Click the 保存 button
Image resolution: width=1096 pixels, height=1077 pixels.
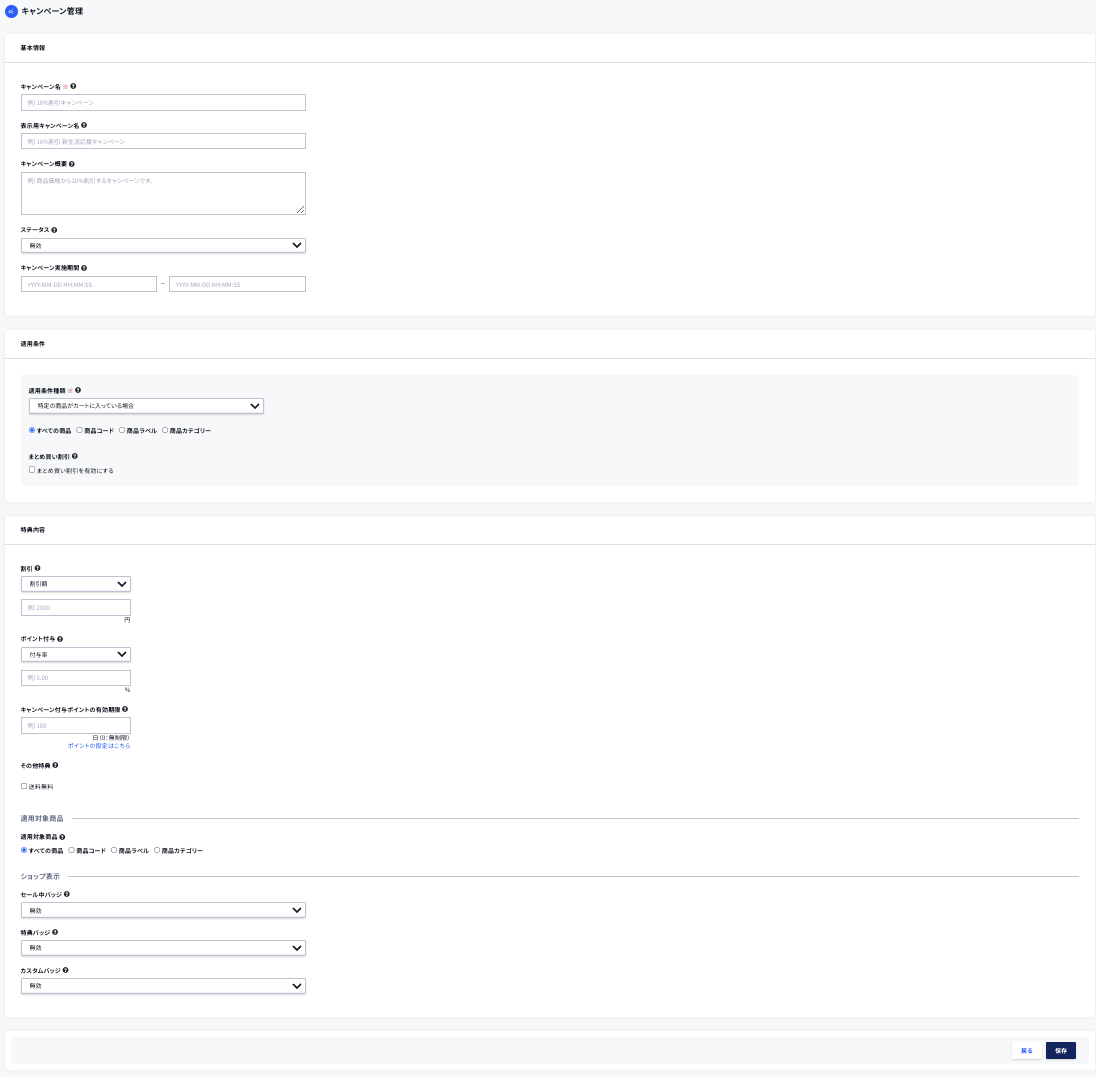1060,1051
